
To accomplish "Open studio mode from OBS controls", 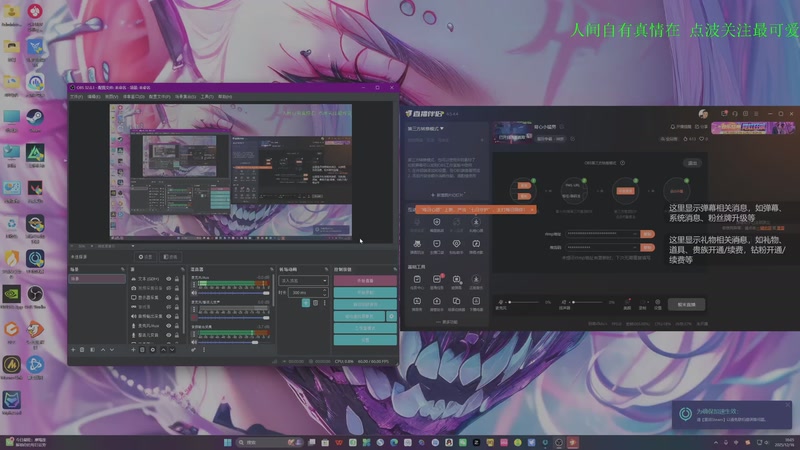I will 365,328.
